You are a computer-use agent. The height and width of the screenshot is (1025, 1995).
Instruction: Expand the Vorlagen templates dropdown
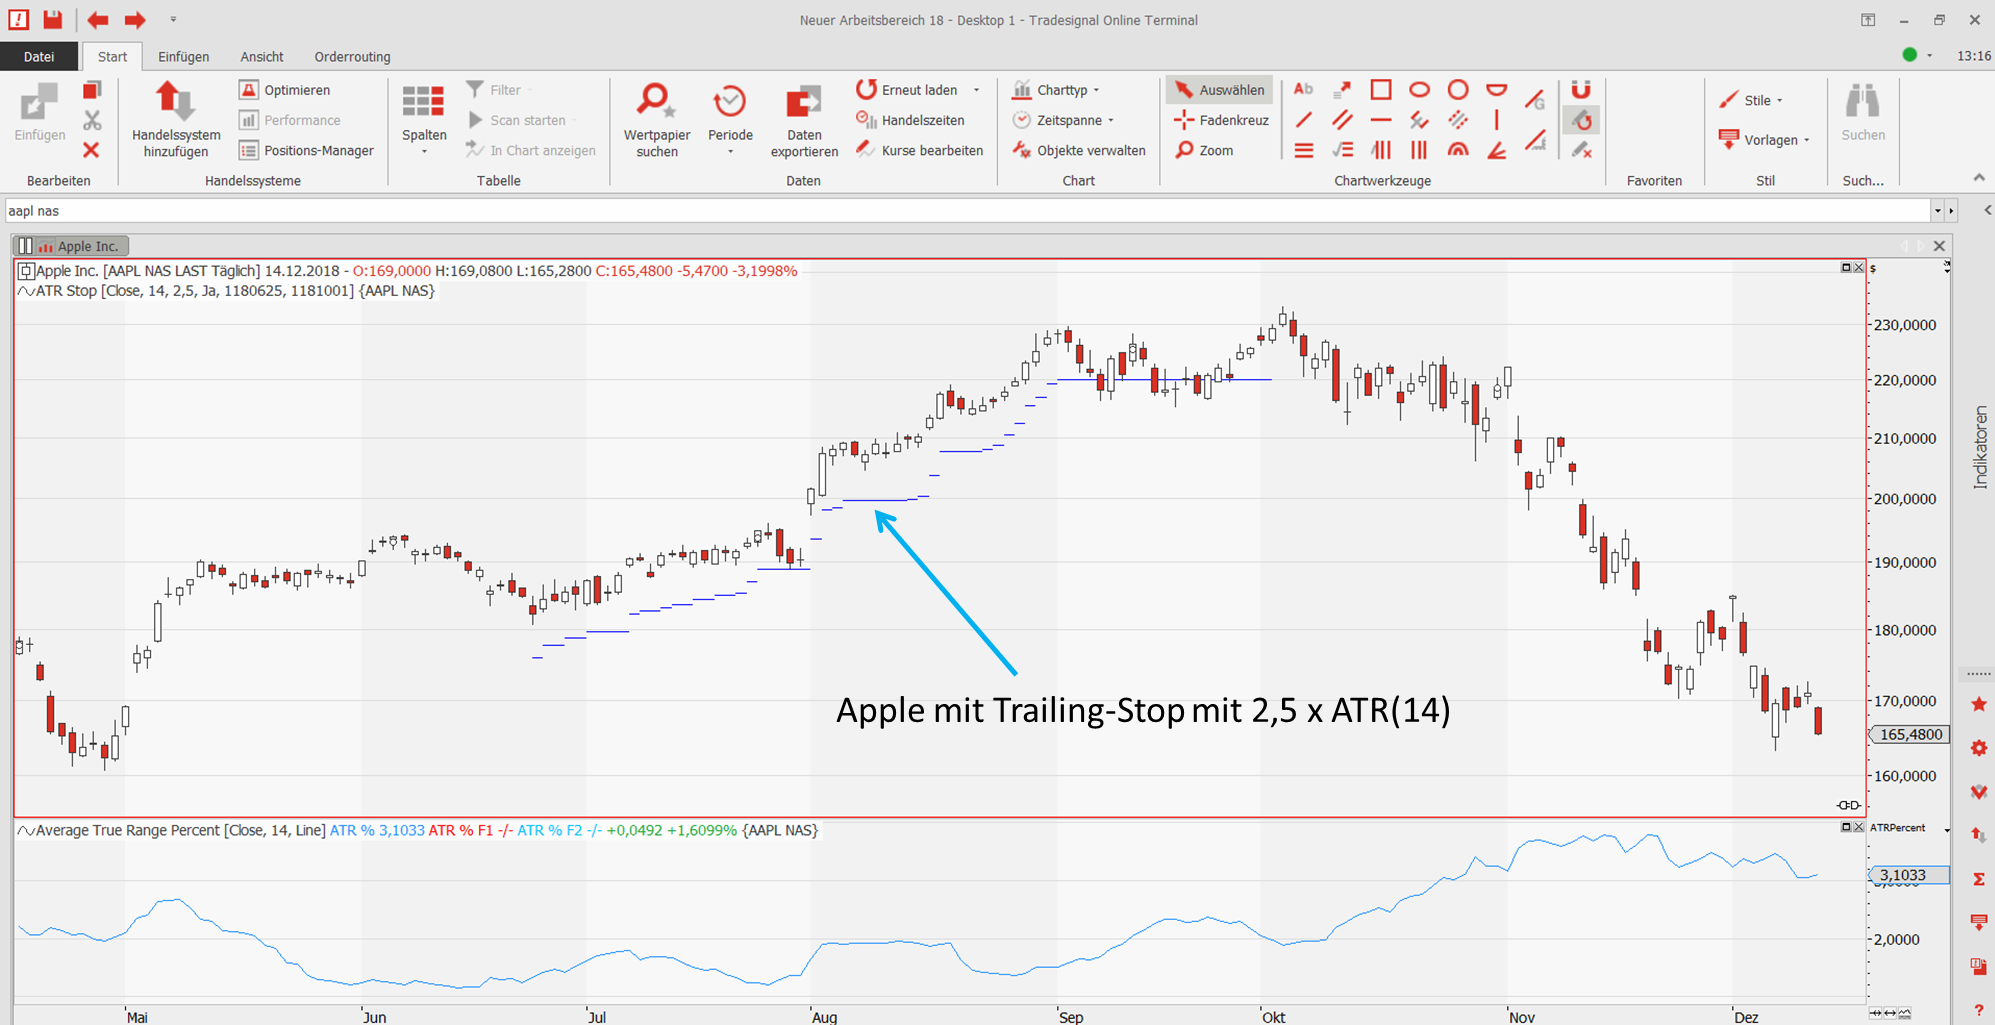(1769, 140)
